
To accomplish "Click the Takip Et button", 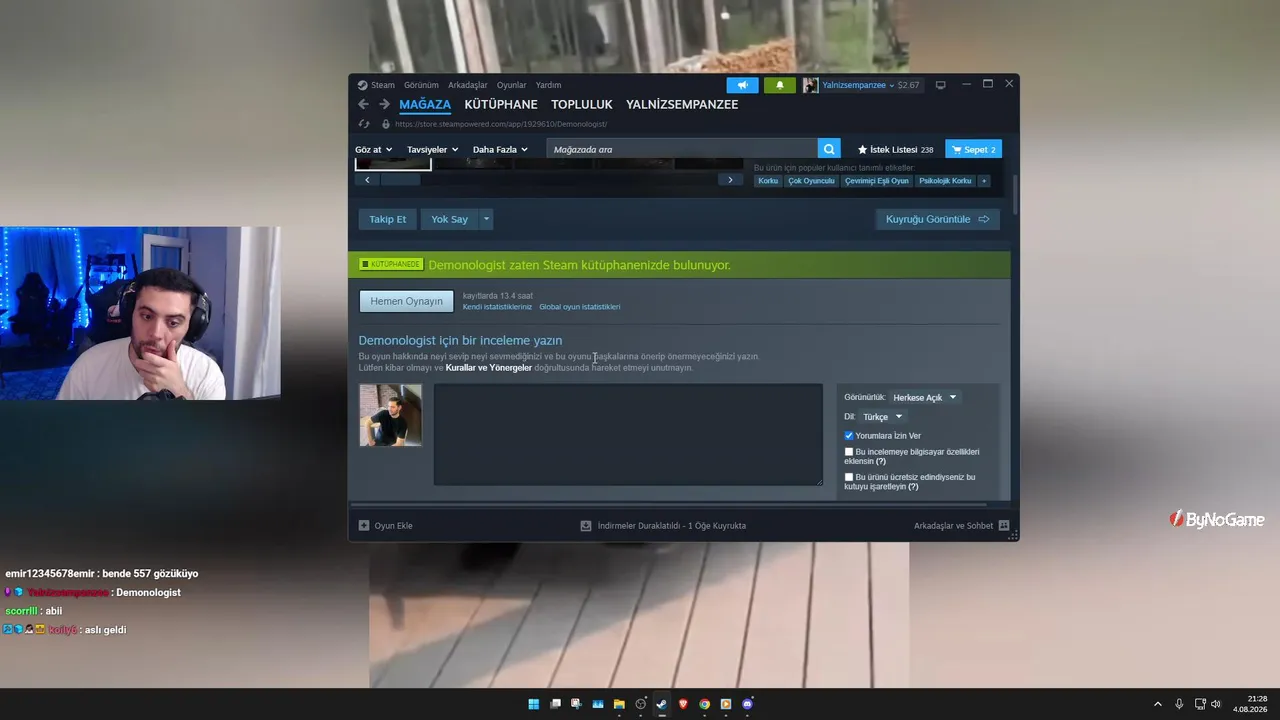I will [388, 219].
